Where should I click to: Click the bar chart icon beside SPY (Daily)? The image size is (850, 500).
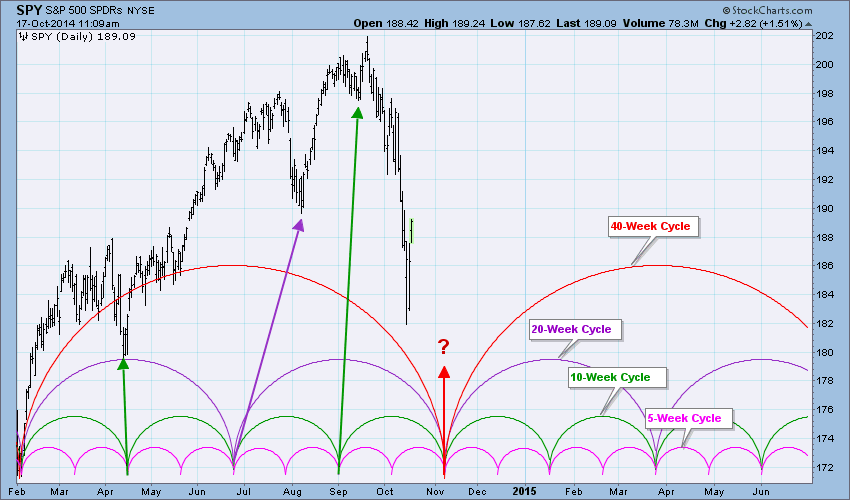(x=23, y=36)
